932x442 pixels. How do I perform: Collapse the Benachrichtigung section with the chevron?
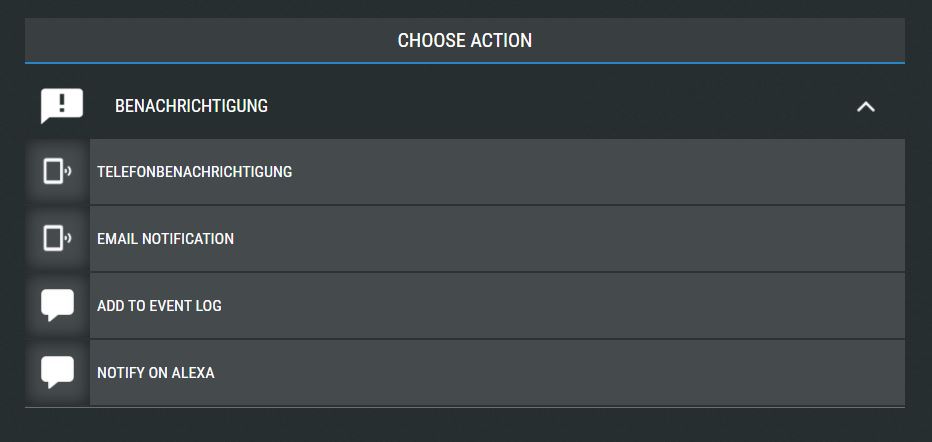[865, 106]
